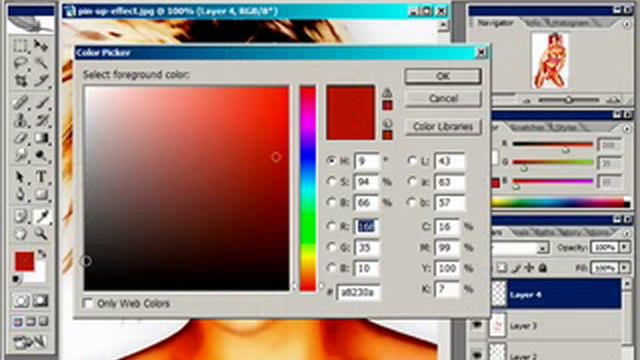Viewport: 640px width, 360px height.
Task: Select the G green radio button
Action: pyautogui.click(x=331, y=247)
